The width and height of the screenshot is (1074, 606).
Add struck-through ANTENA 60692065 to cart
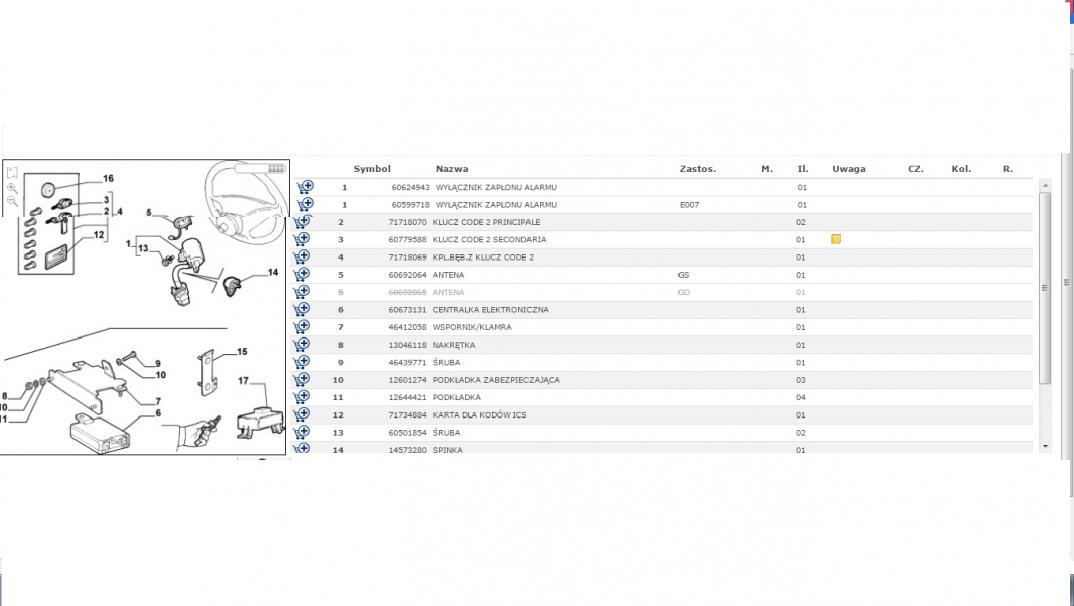click(x=301, y=292)
